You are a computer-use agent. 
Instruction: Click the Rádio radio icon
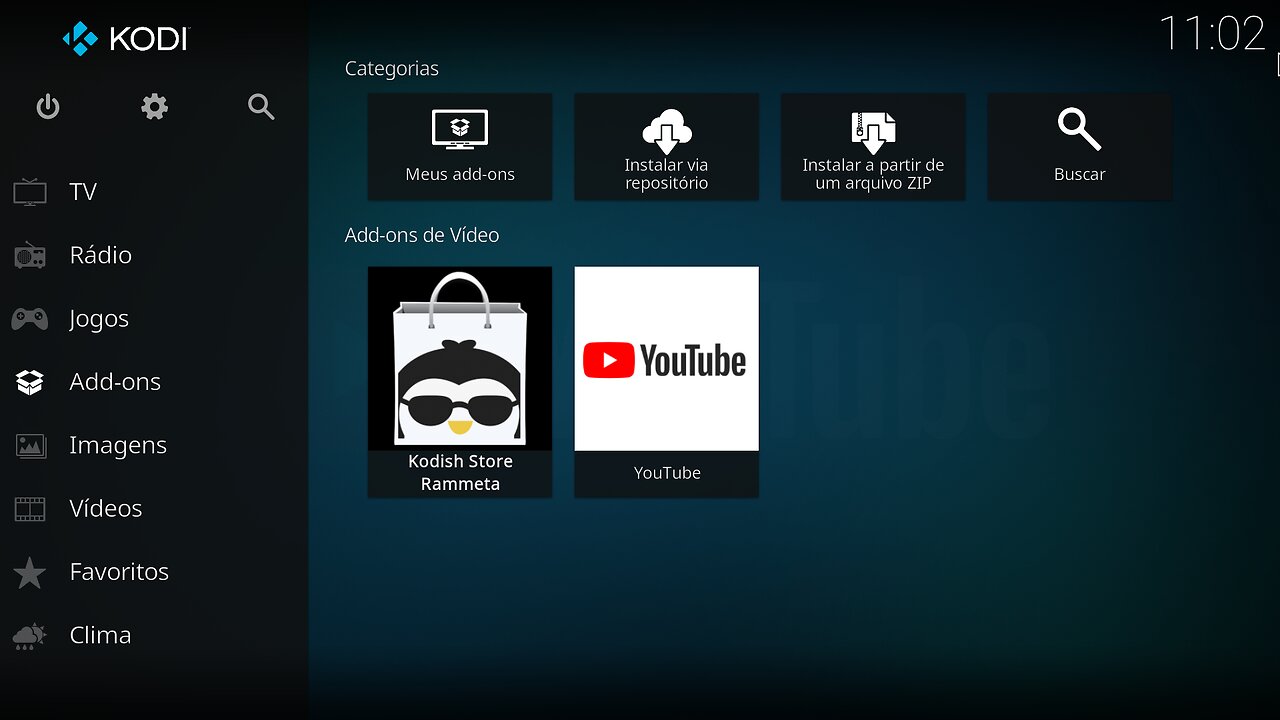tap(30, 255)
